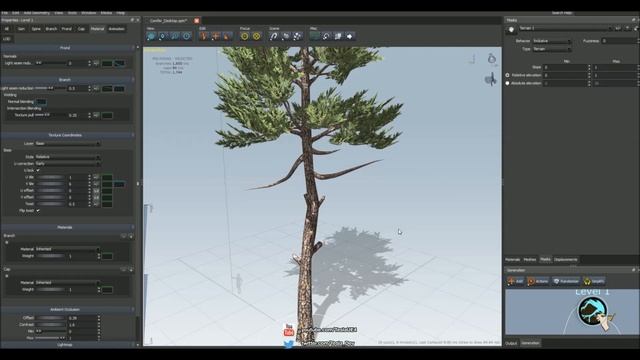This screenshot has height=360, width=640.
Task: Open the Branch Material Inherited dropdown
Action: click(x=67, y=249)
